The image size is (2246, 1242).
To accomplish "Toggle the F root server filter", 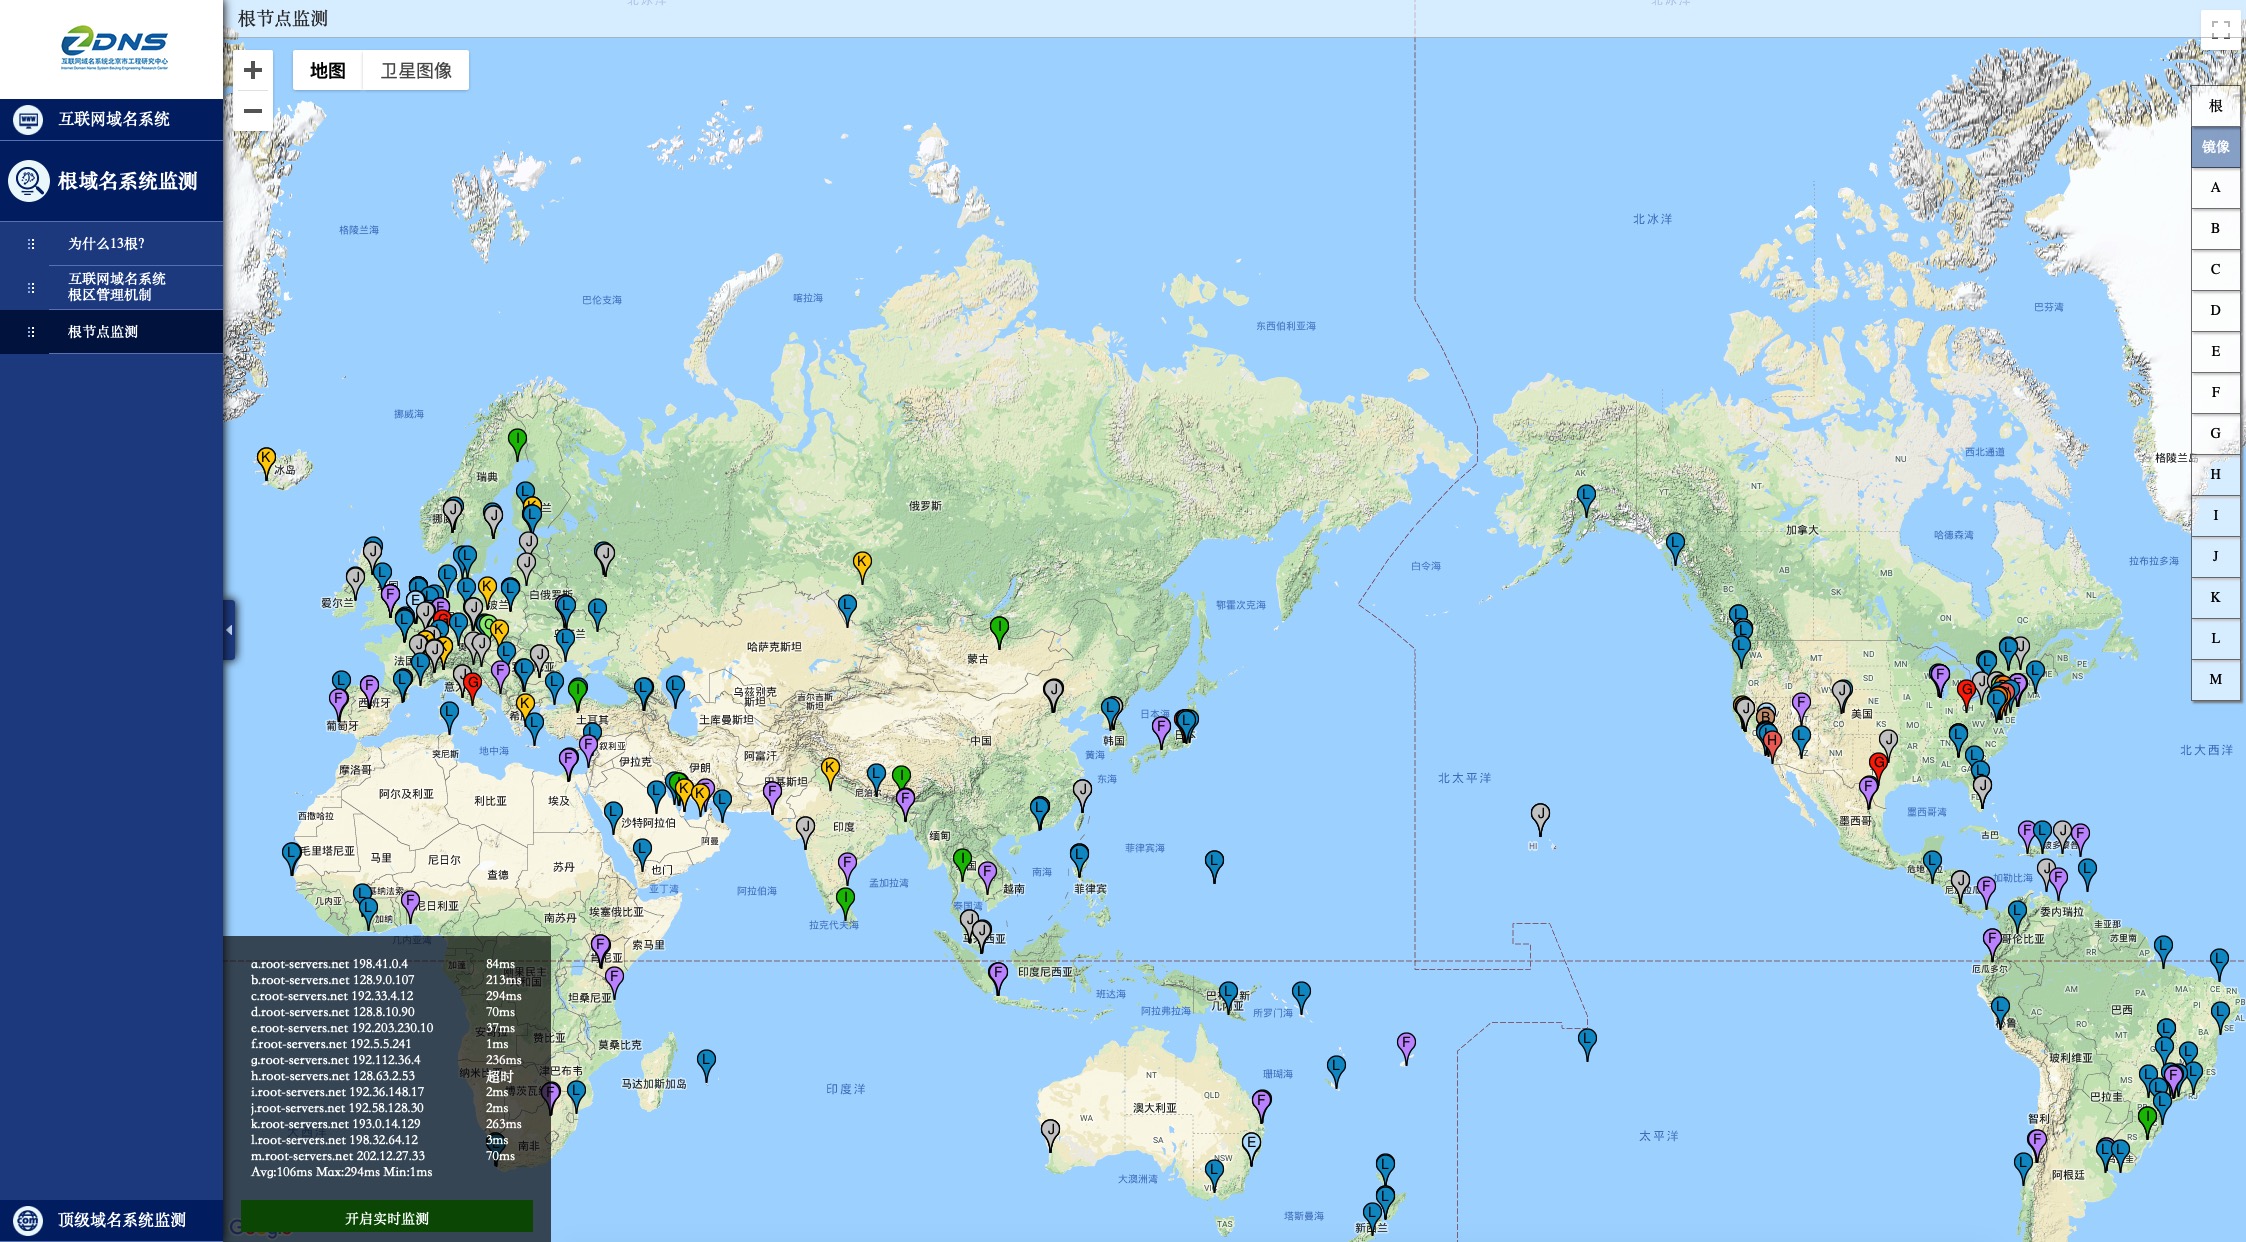I will (2215, 392).
